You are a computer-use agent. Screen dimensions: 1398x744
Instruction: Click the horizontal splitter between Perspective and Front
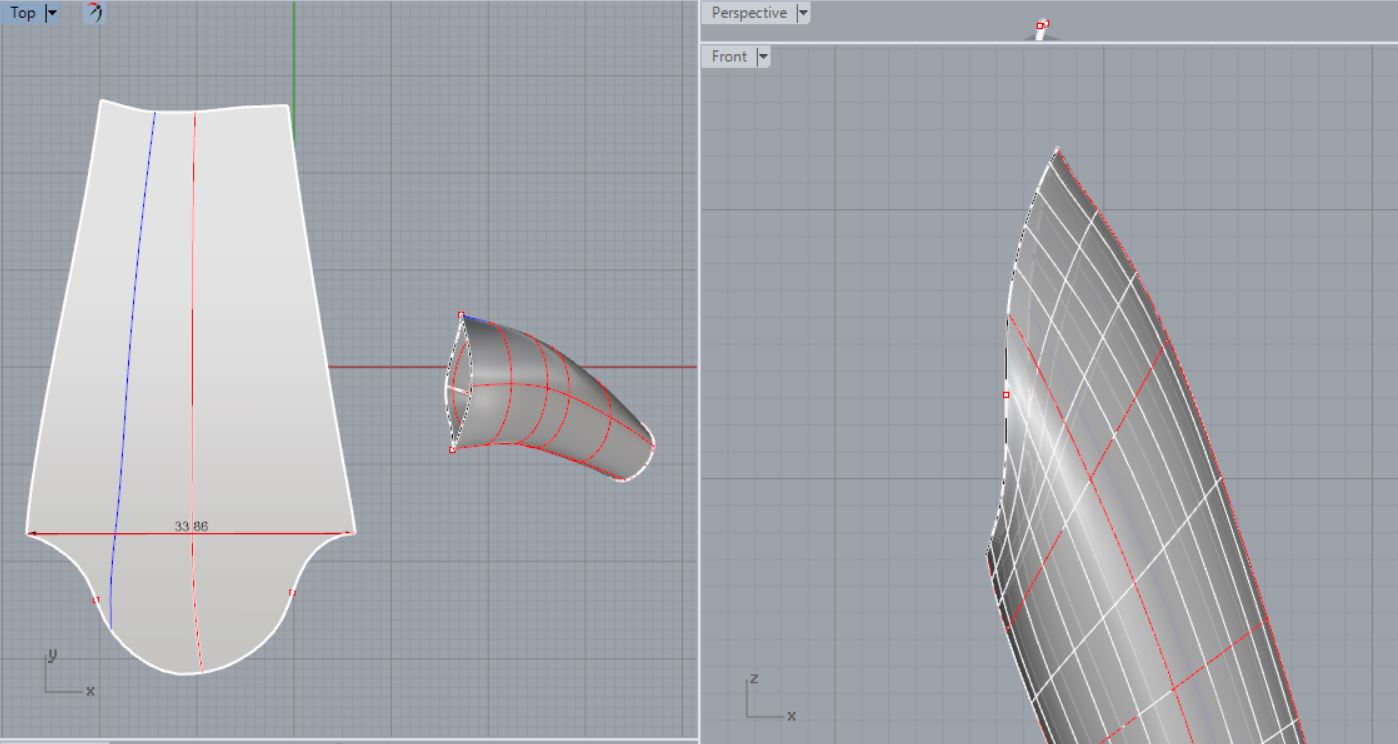(x=1048, y=42)
